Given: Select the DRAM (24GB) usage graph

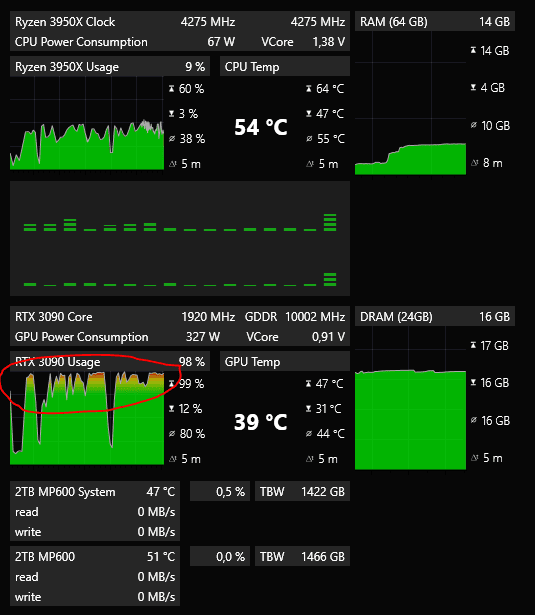Looking at the screenshot, I should tap(410, 398).
